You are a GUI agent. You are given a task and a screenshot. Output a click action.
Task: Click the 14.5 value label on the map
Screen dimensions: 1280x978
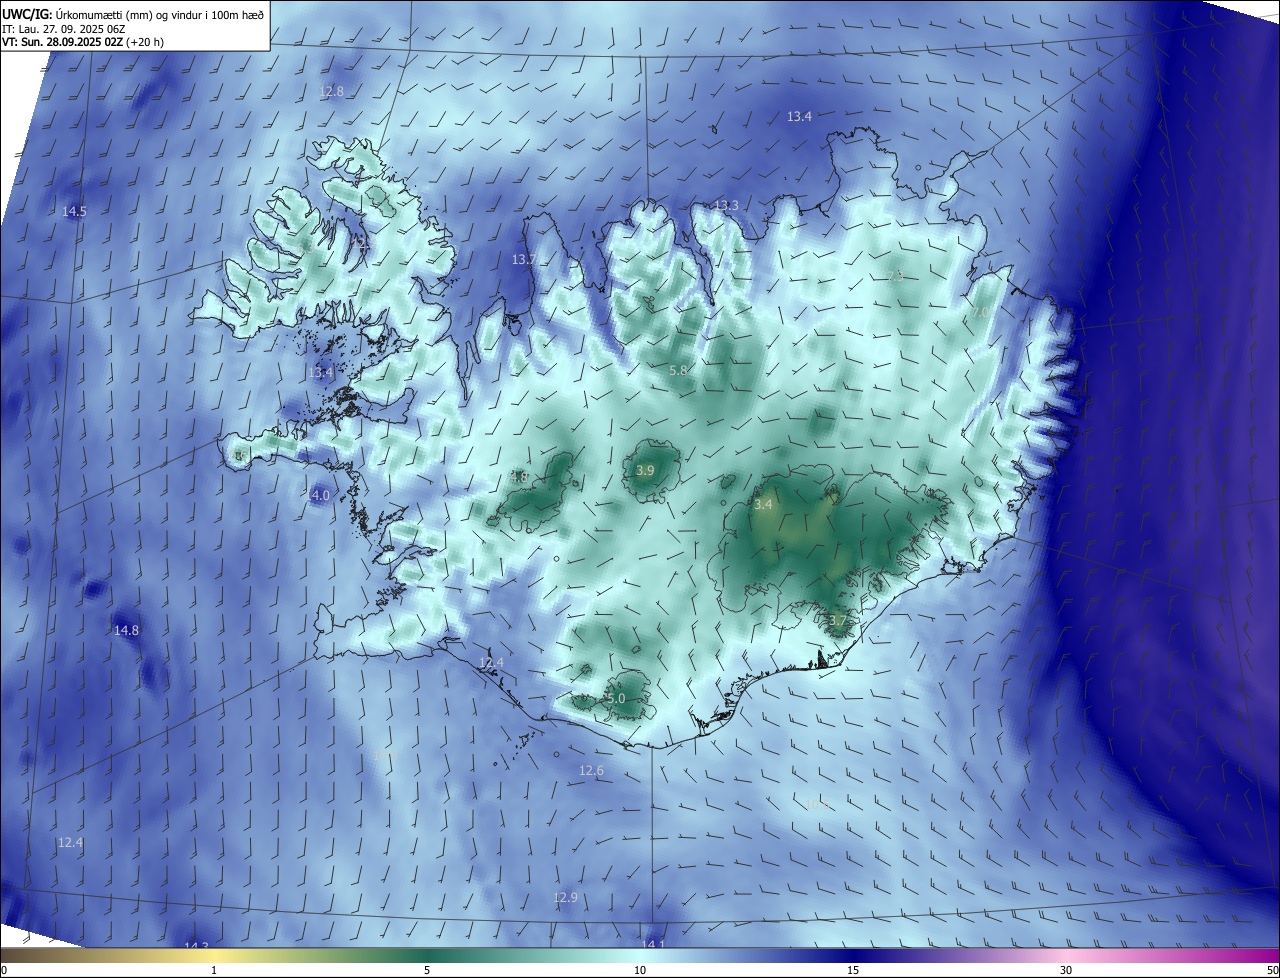74,211
